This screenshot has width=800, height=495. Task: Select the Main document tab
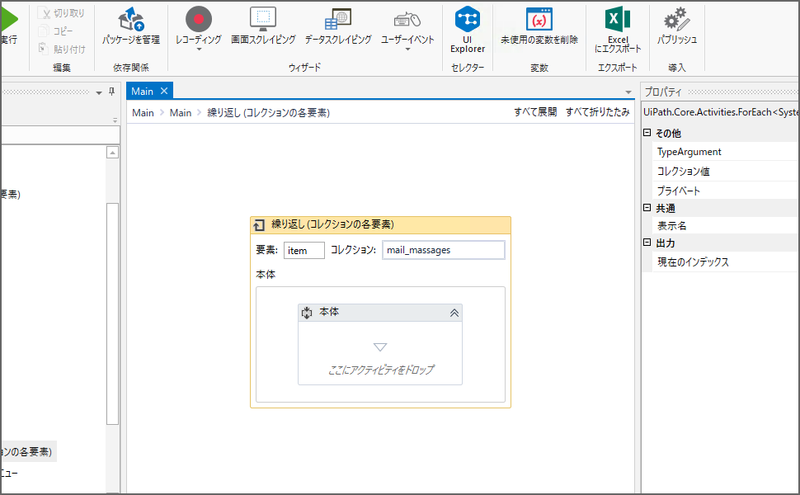coord(142,91)
